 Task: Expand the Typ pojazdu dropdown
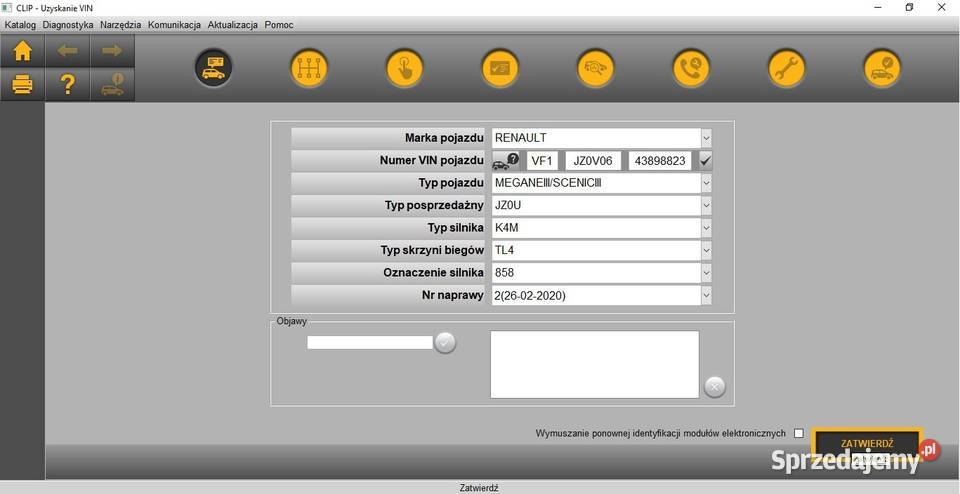point(706,182)
